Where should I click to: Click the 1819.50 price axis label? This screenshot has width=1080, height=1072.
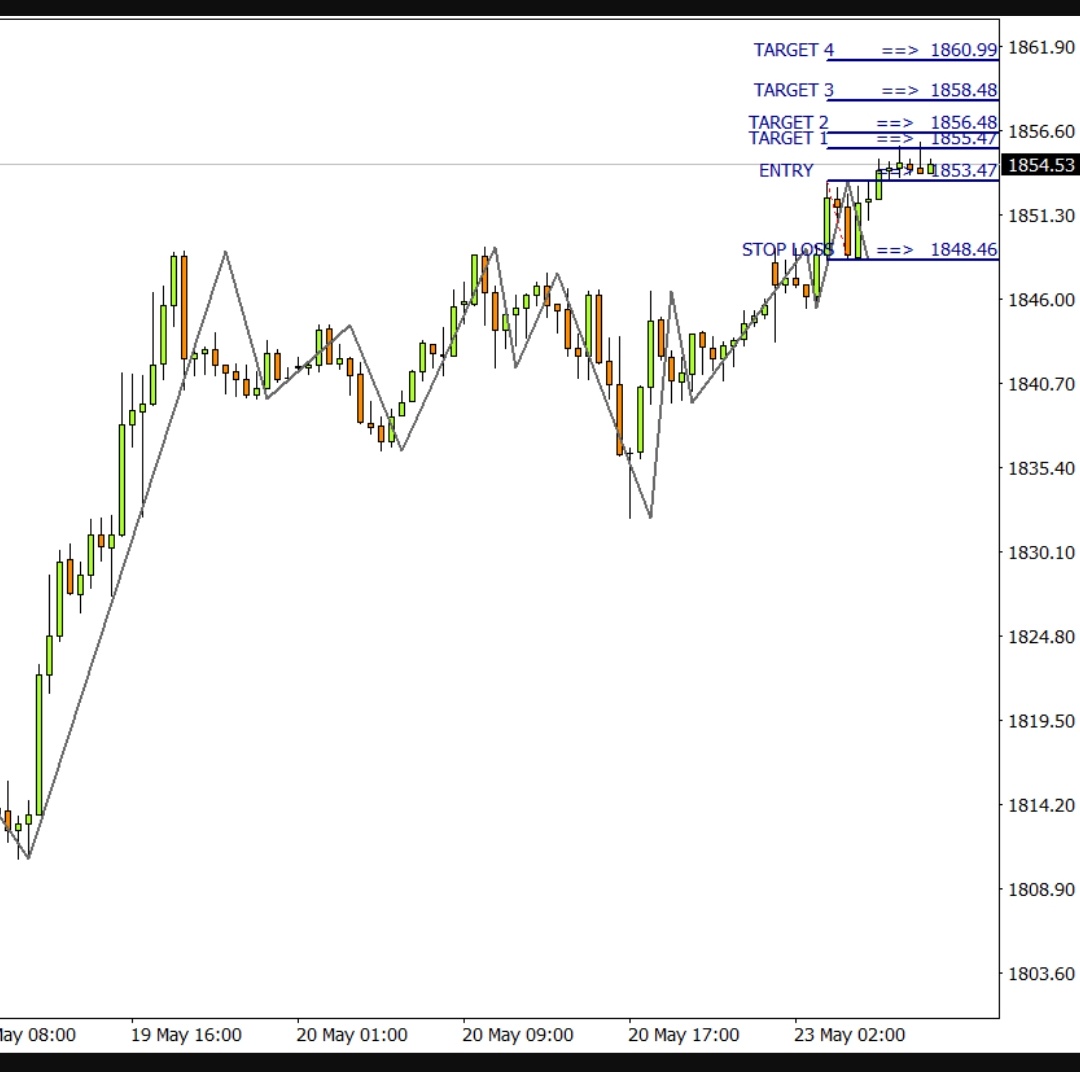click(1041, 721)
